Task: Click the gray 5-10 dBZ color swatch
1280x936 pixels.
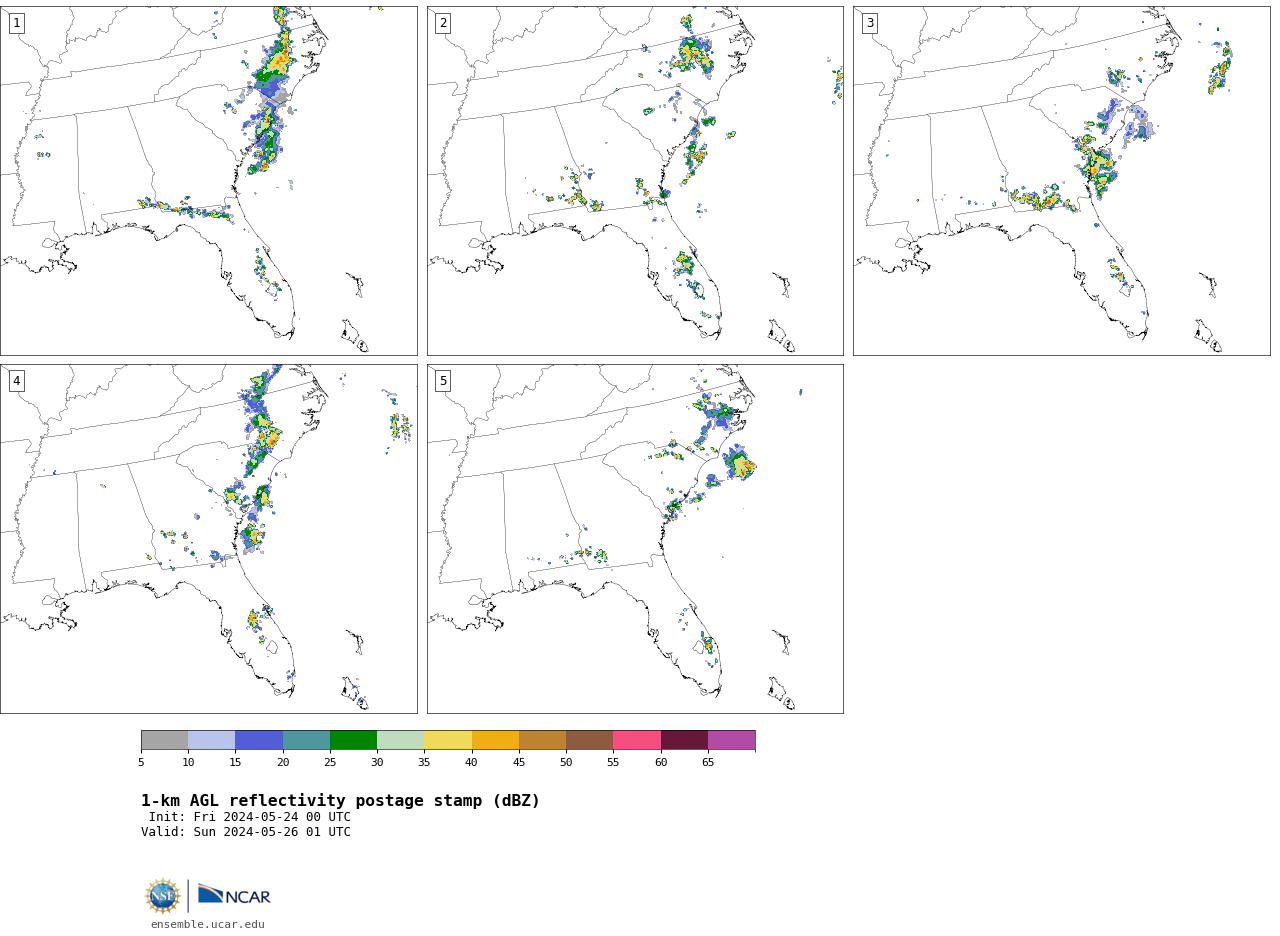Action: point(164,740)
